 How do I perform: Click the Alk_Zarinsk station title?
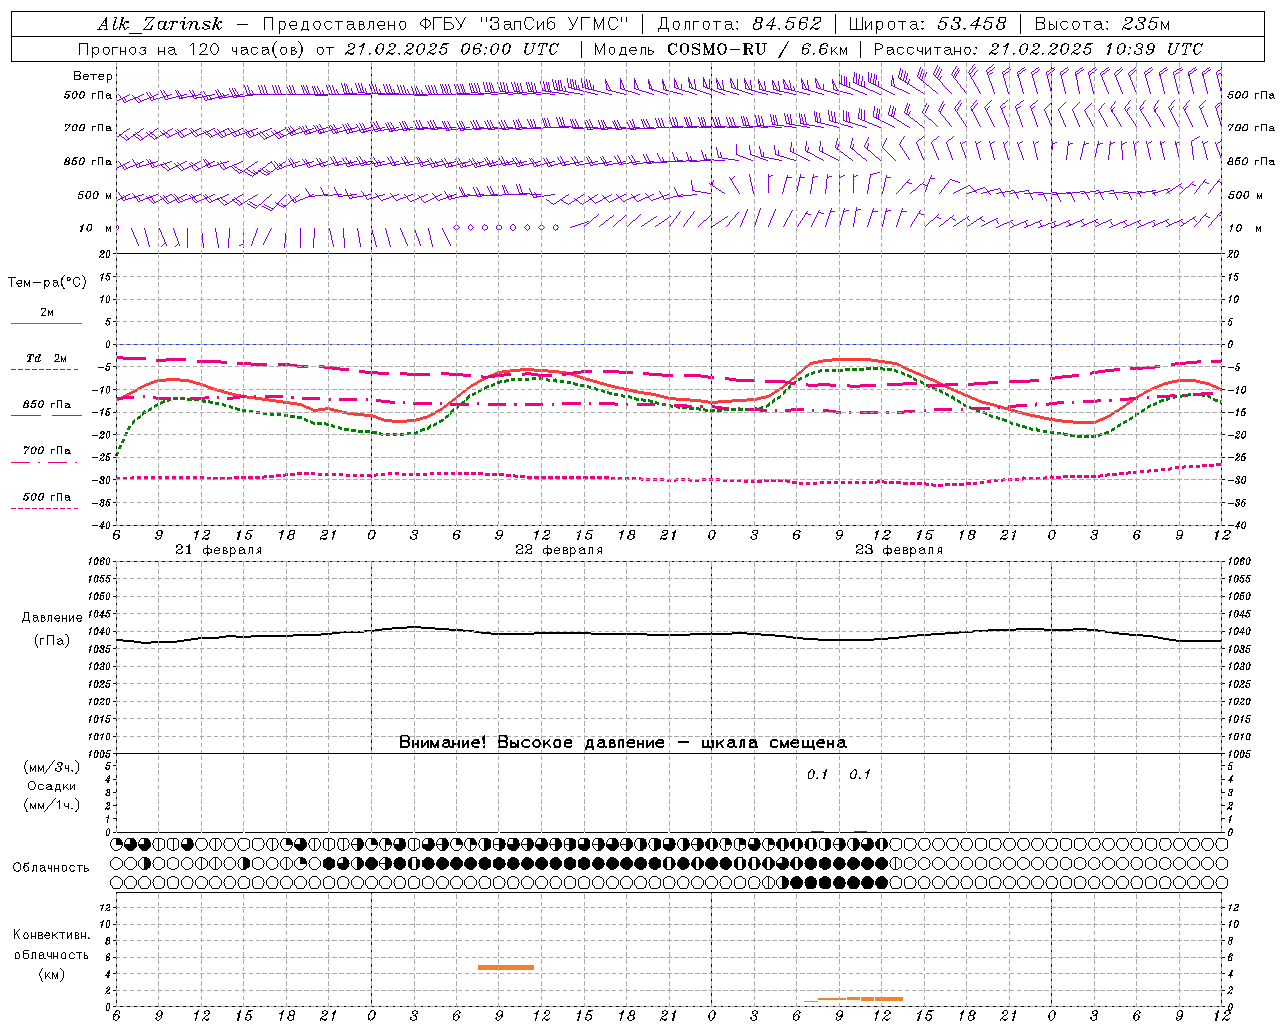[160, 25]
